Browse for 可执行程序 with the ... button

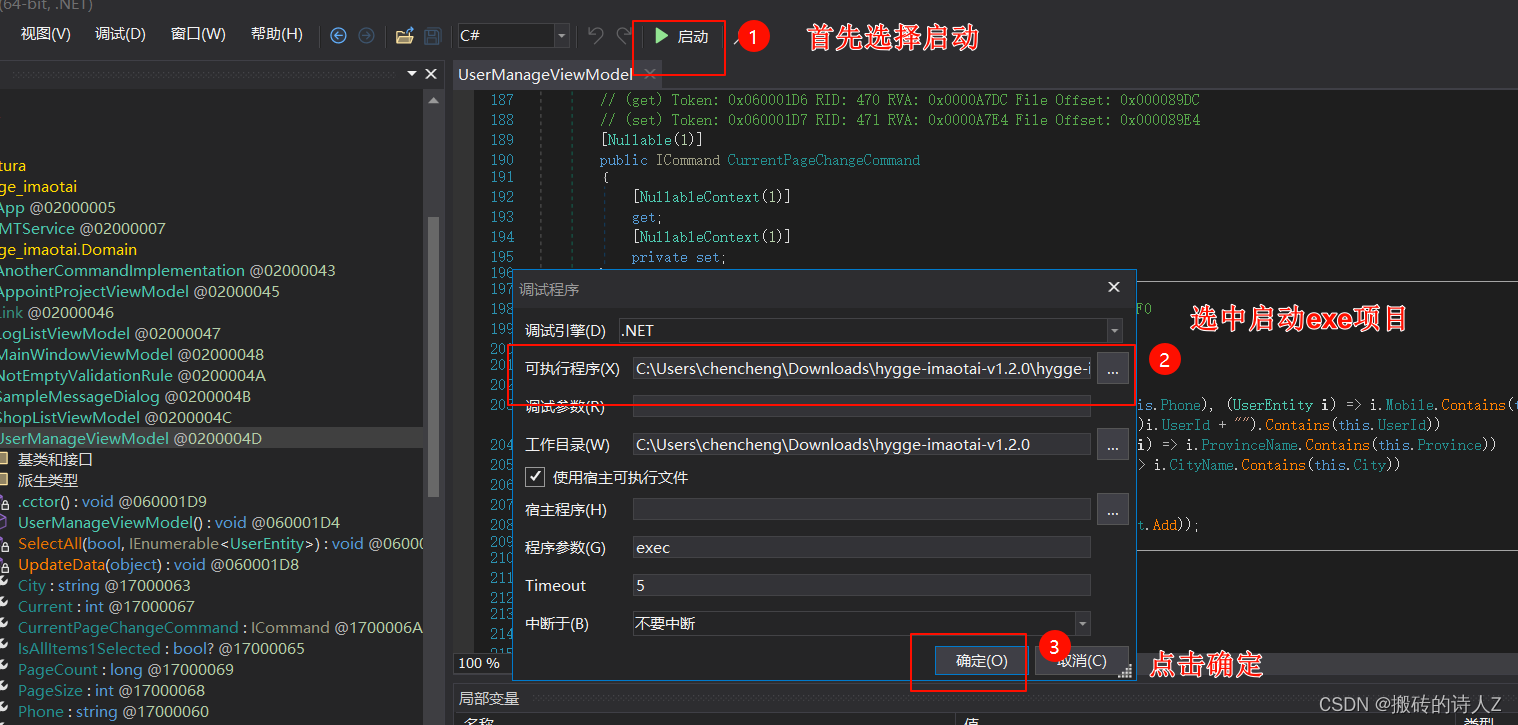(x=1113, y=368)
